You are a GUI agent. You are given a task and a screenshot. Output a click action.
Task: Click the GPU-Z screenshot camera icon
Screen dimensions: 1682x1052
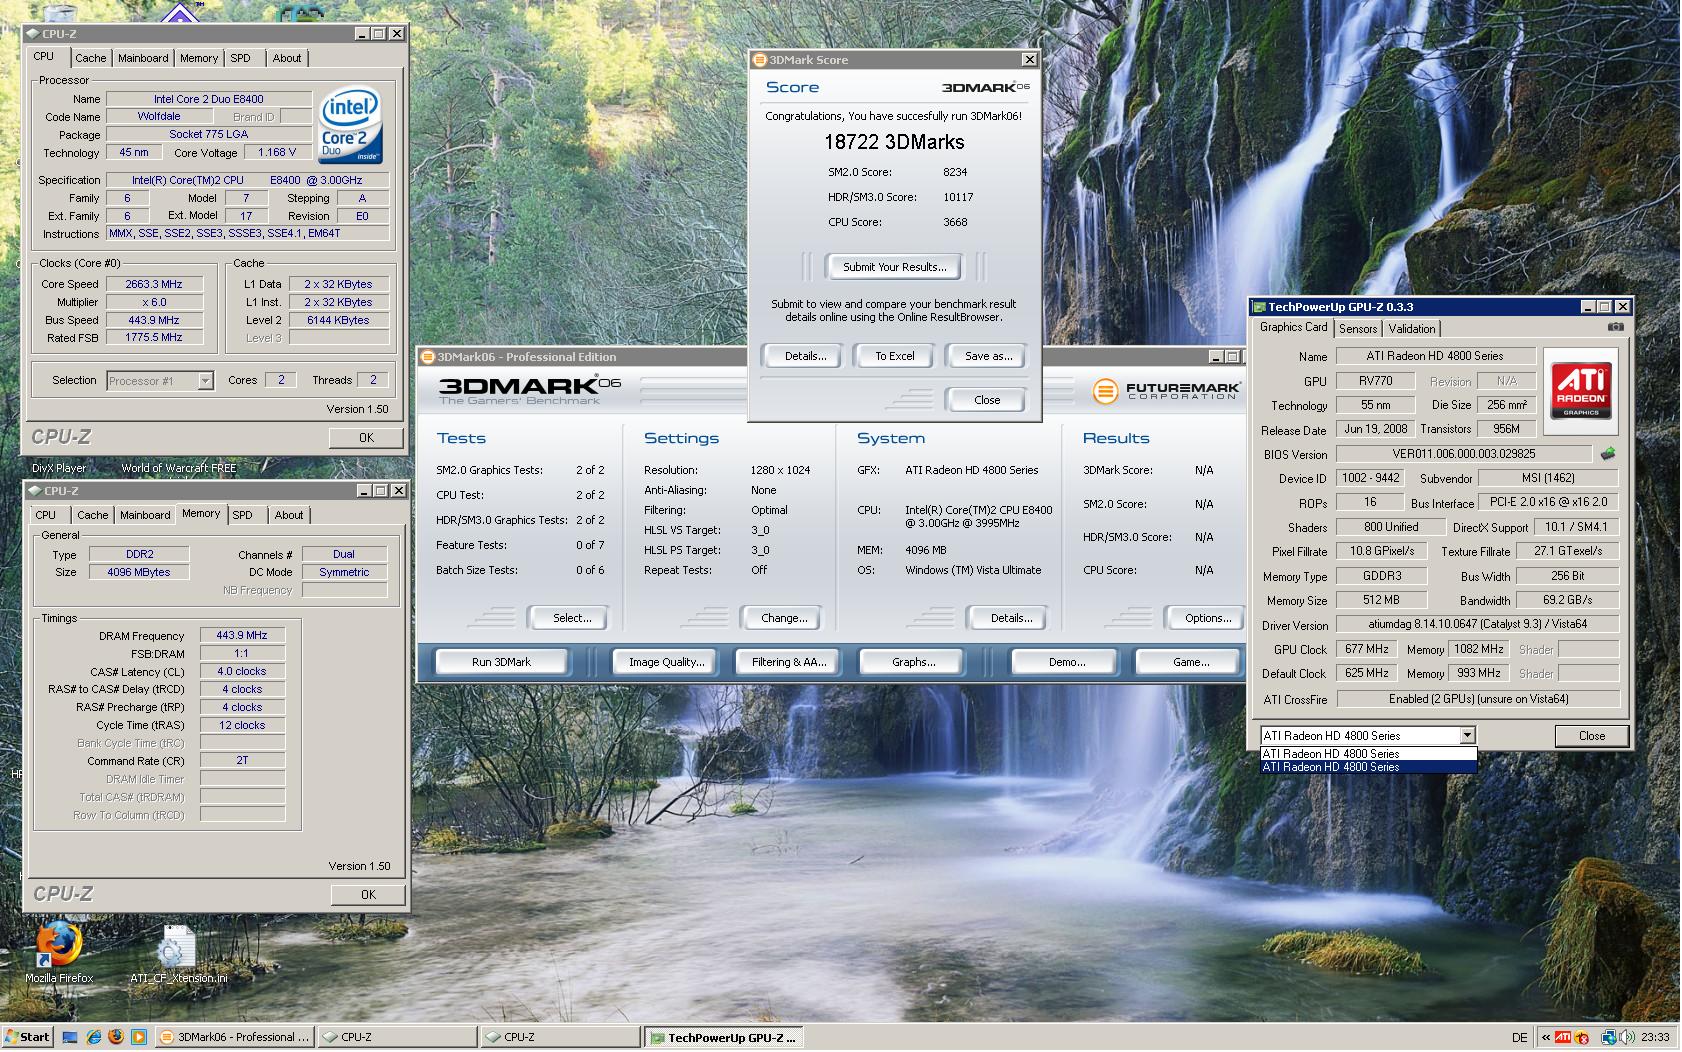tap(1615, 327)
